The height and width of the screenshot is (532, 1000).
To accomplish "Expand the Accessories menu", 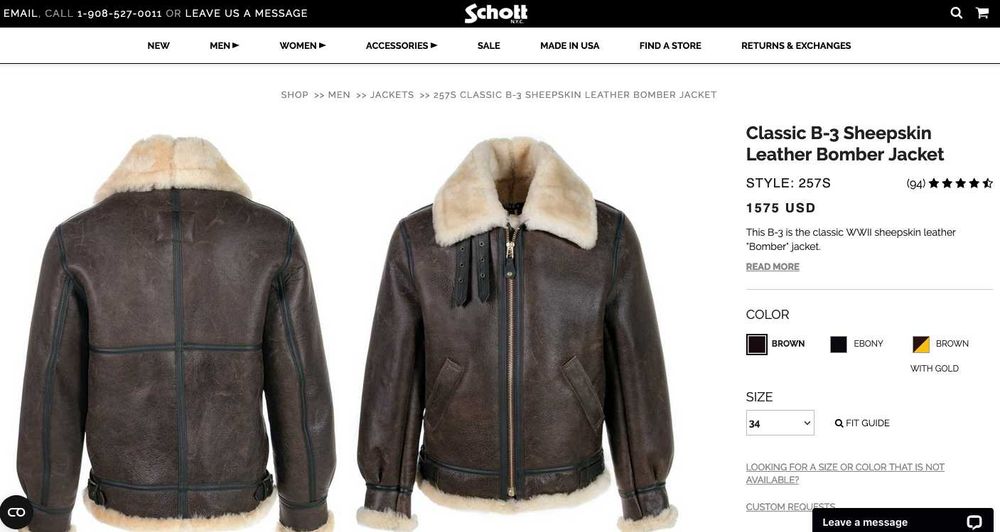I will click(x=401, y=45).
